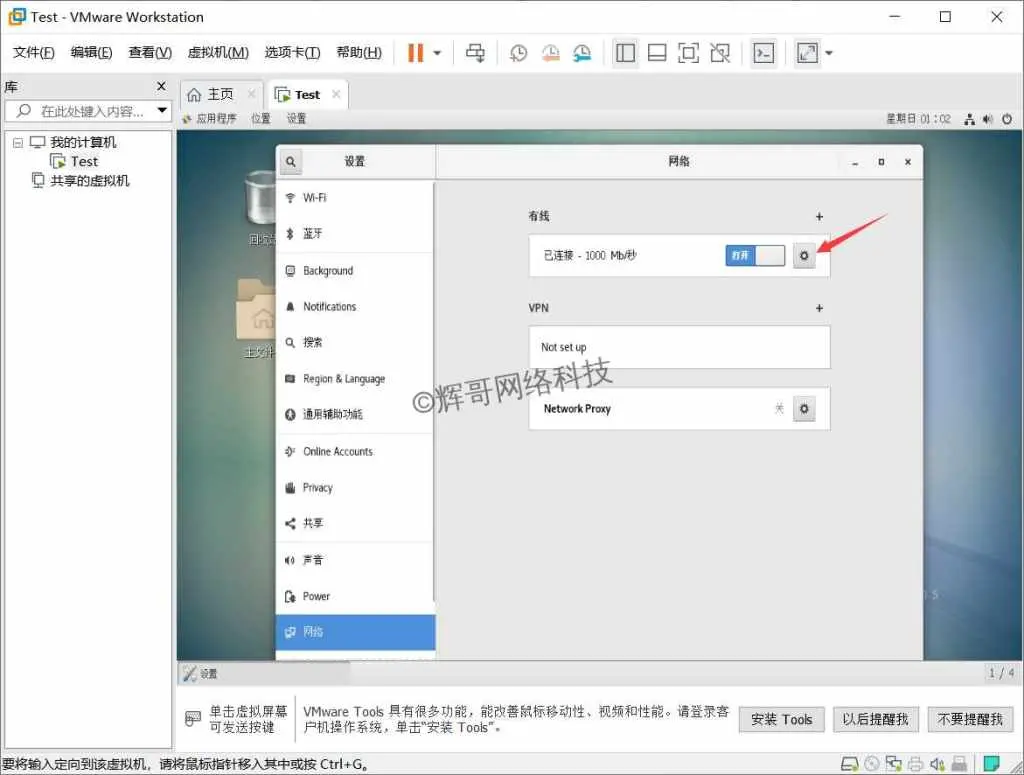Open the 文件(F) menu

click(33, 52)
